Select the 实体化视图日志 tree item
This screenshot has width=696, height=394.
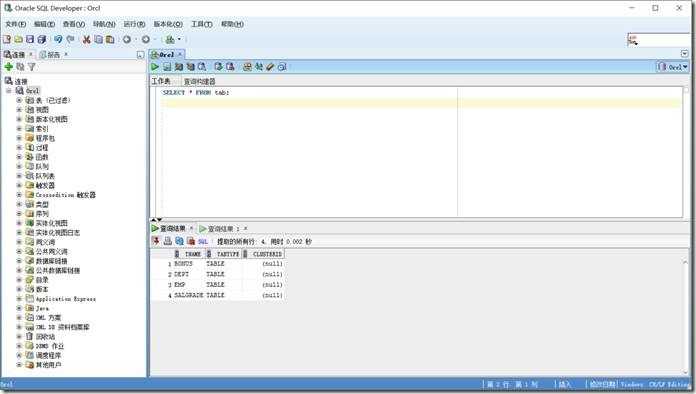click(x=58, y=232)
